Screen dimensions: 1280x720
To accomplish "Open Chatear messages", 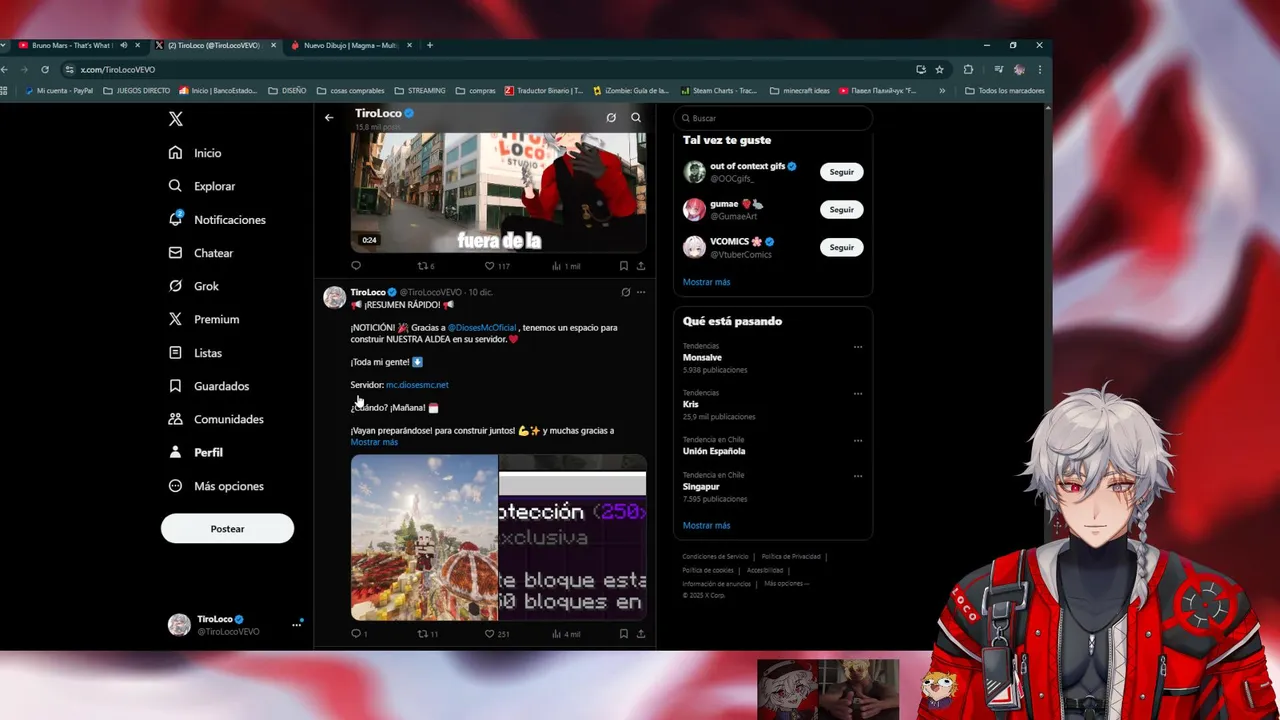I will (200, 253).
